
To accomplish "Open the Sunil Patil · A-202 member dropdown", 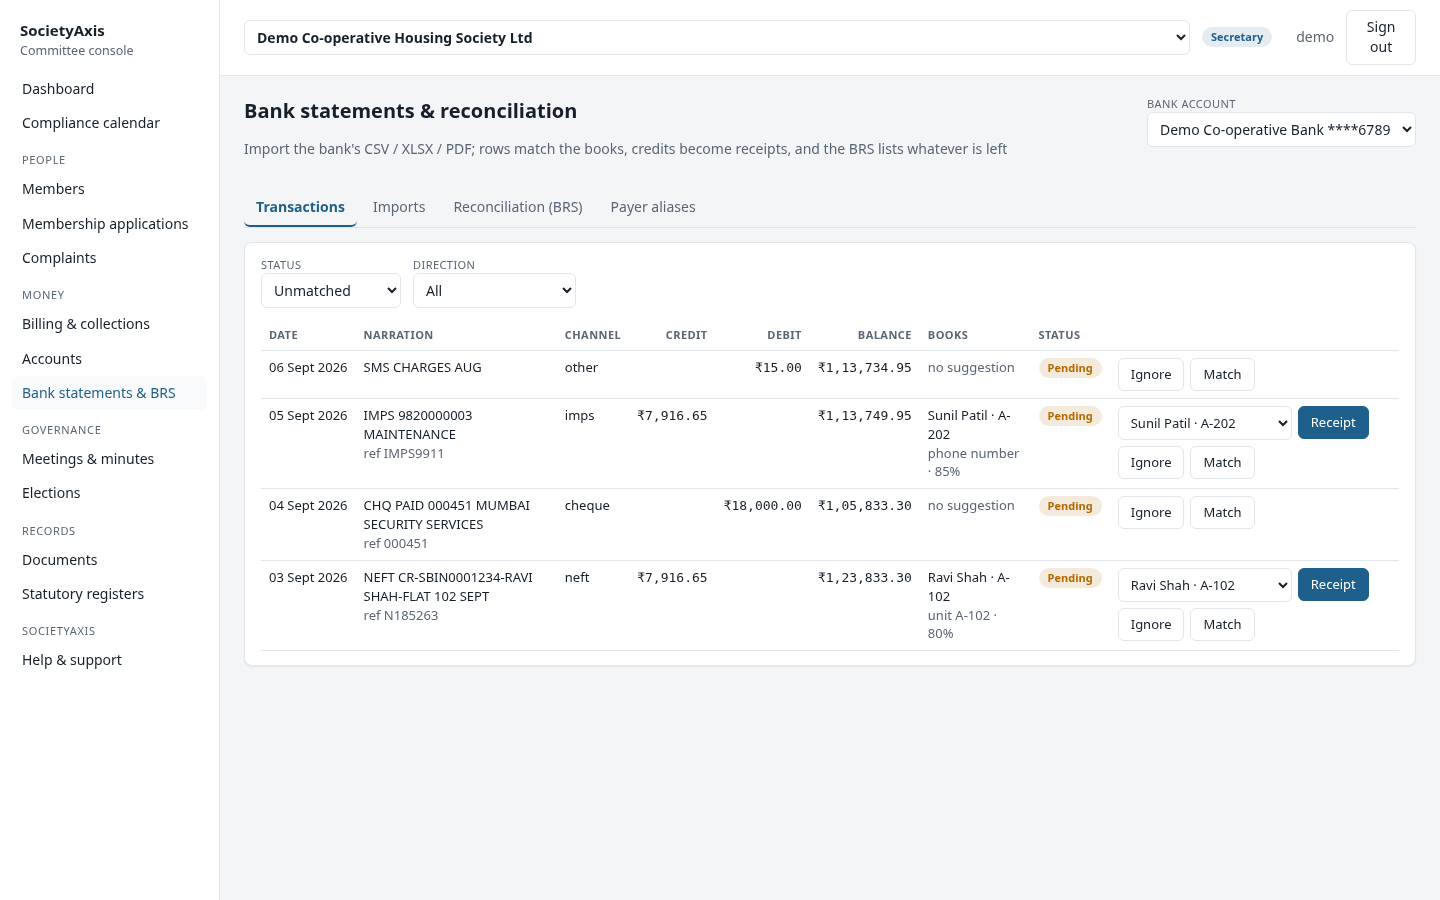I will [x=1205, y=423].
